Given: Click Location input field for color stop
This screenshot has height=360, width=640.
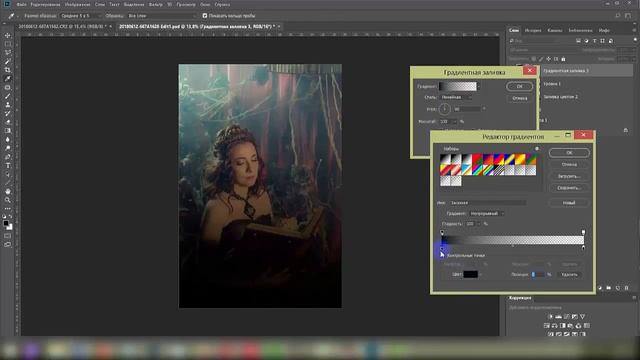Looking at the screenshot, I should tap(538, 275).
